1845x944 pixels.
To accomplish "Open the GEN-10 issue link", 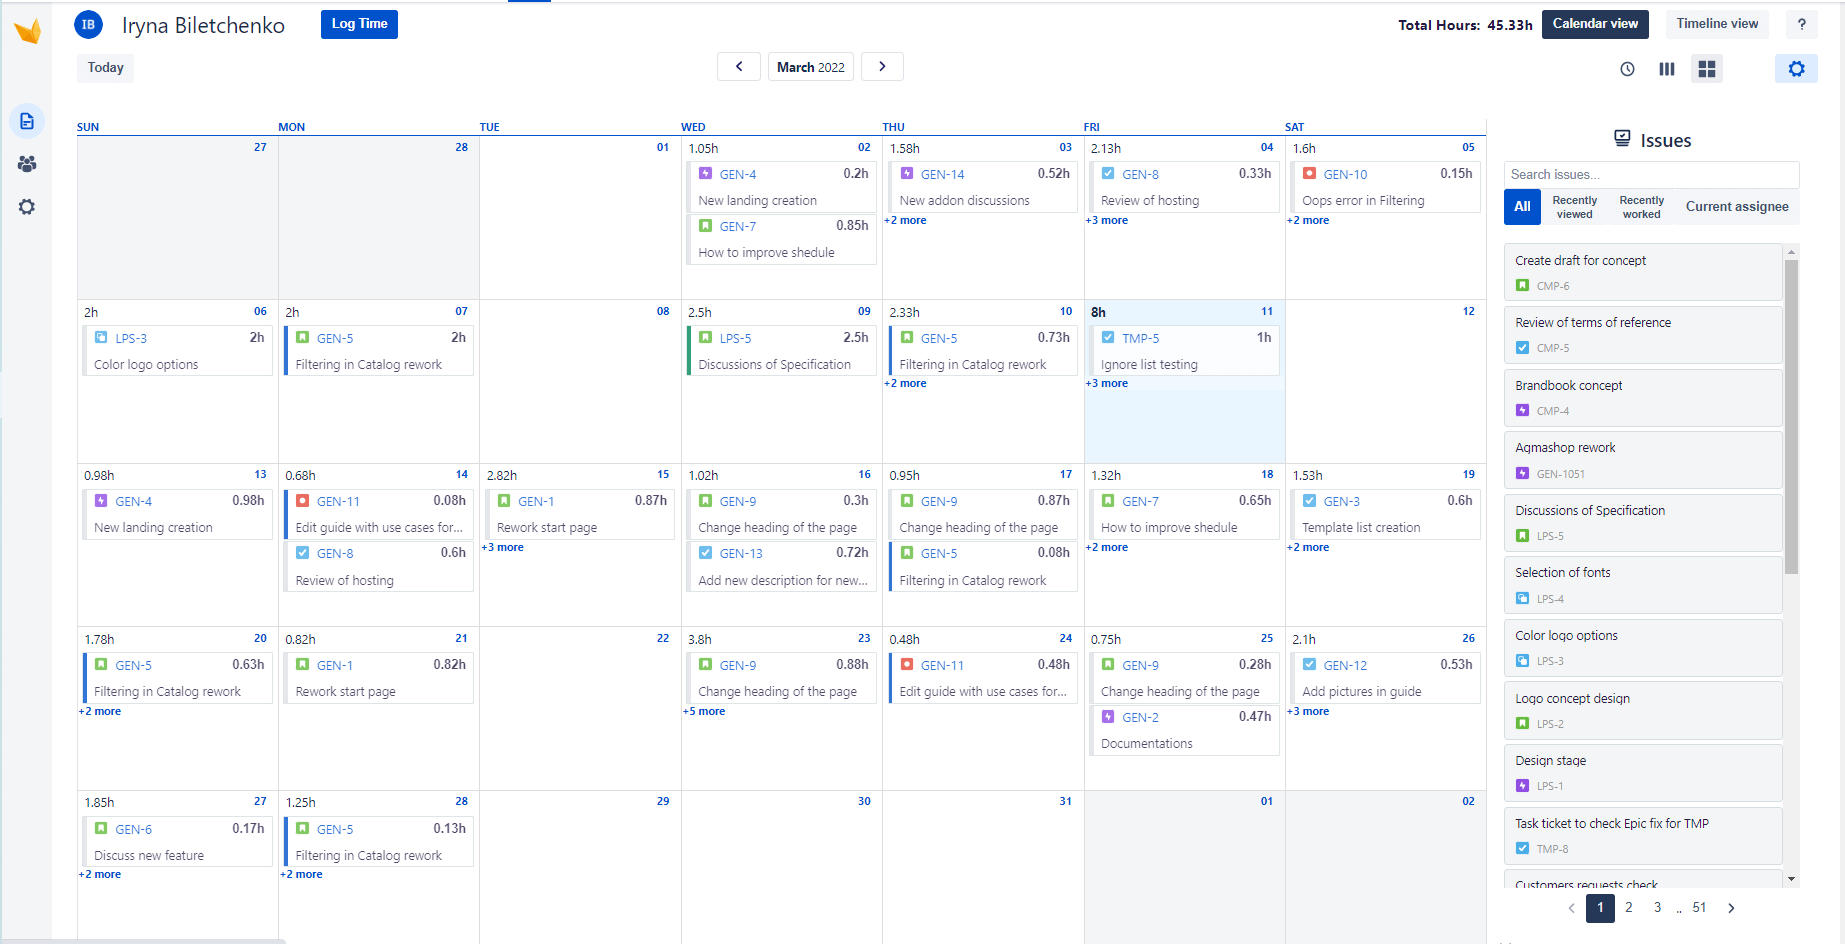I will pyautogui.click(x=1346, y=174).
